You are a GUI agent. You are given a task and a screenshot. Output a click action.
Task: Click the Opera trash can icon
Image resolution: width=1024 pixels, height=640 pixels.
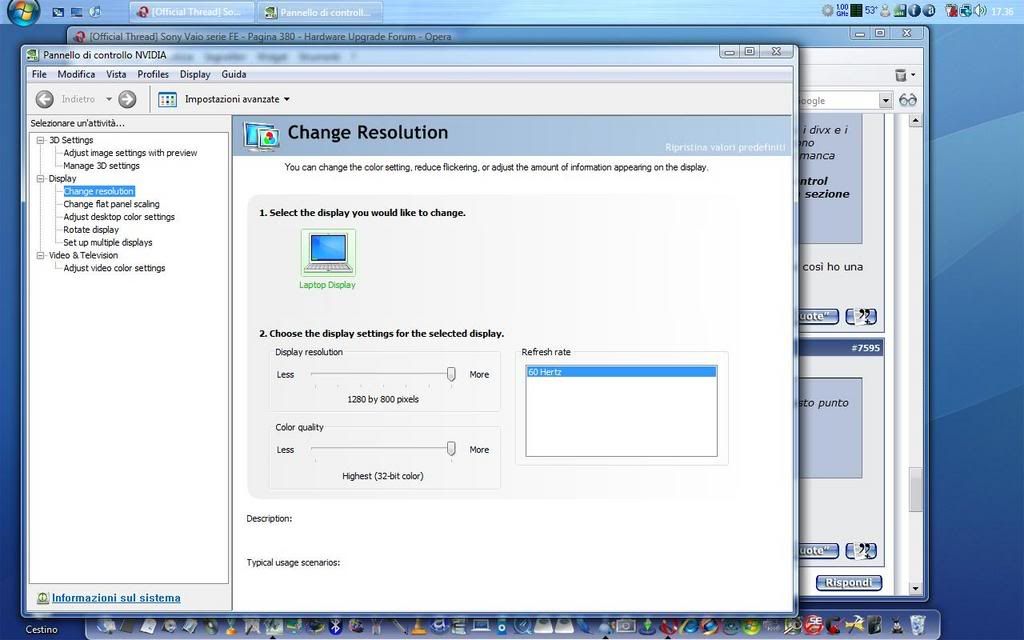[x=900, y=75]
